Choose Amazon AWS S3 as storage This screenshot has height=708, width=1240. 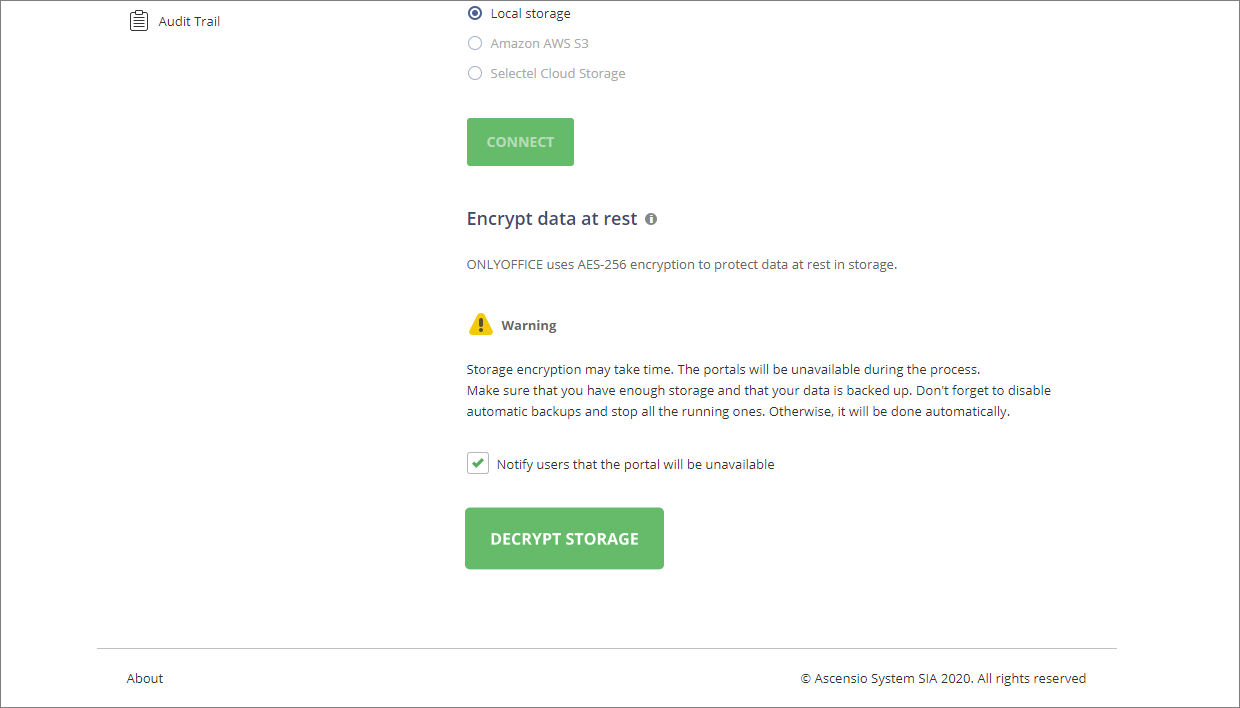coord(474,43)
